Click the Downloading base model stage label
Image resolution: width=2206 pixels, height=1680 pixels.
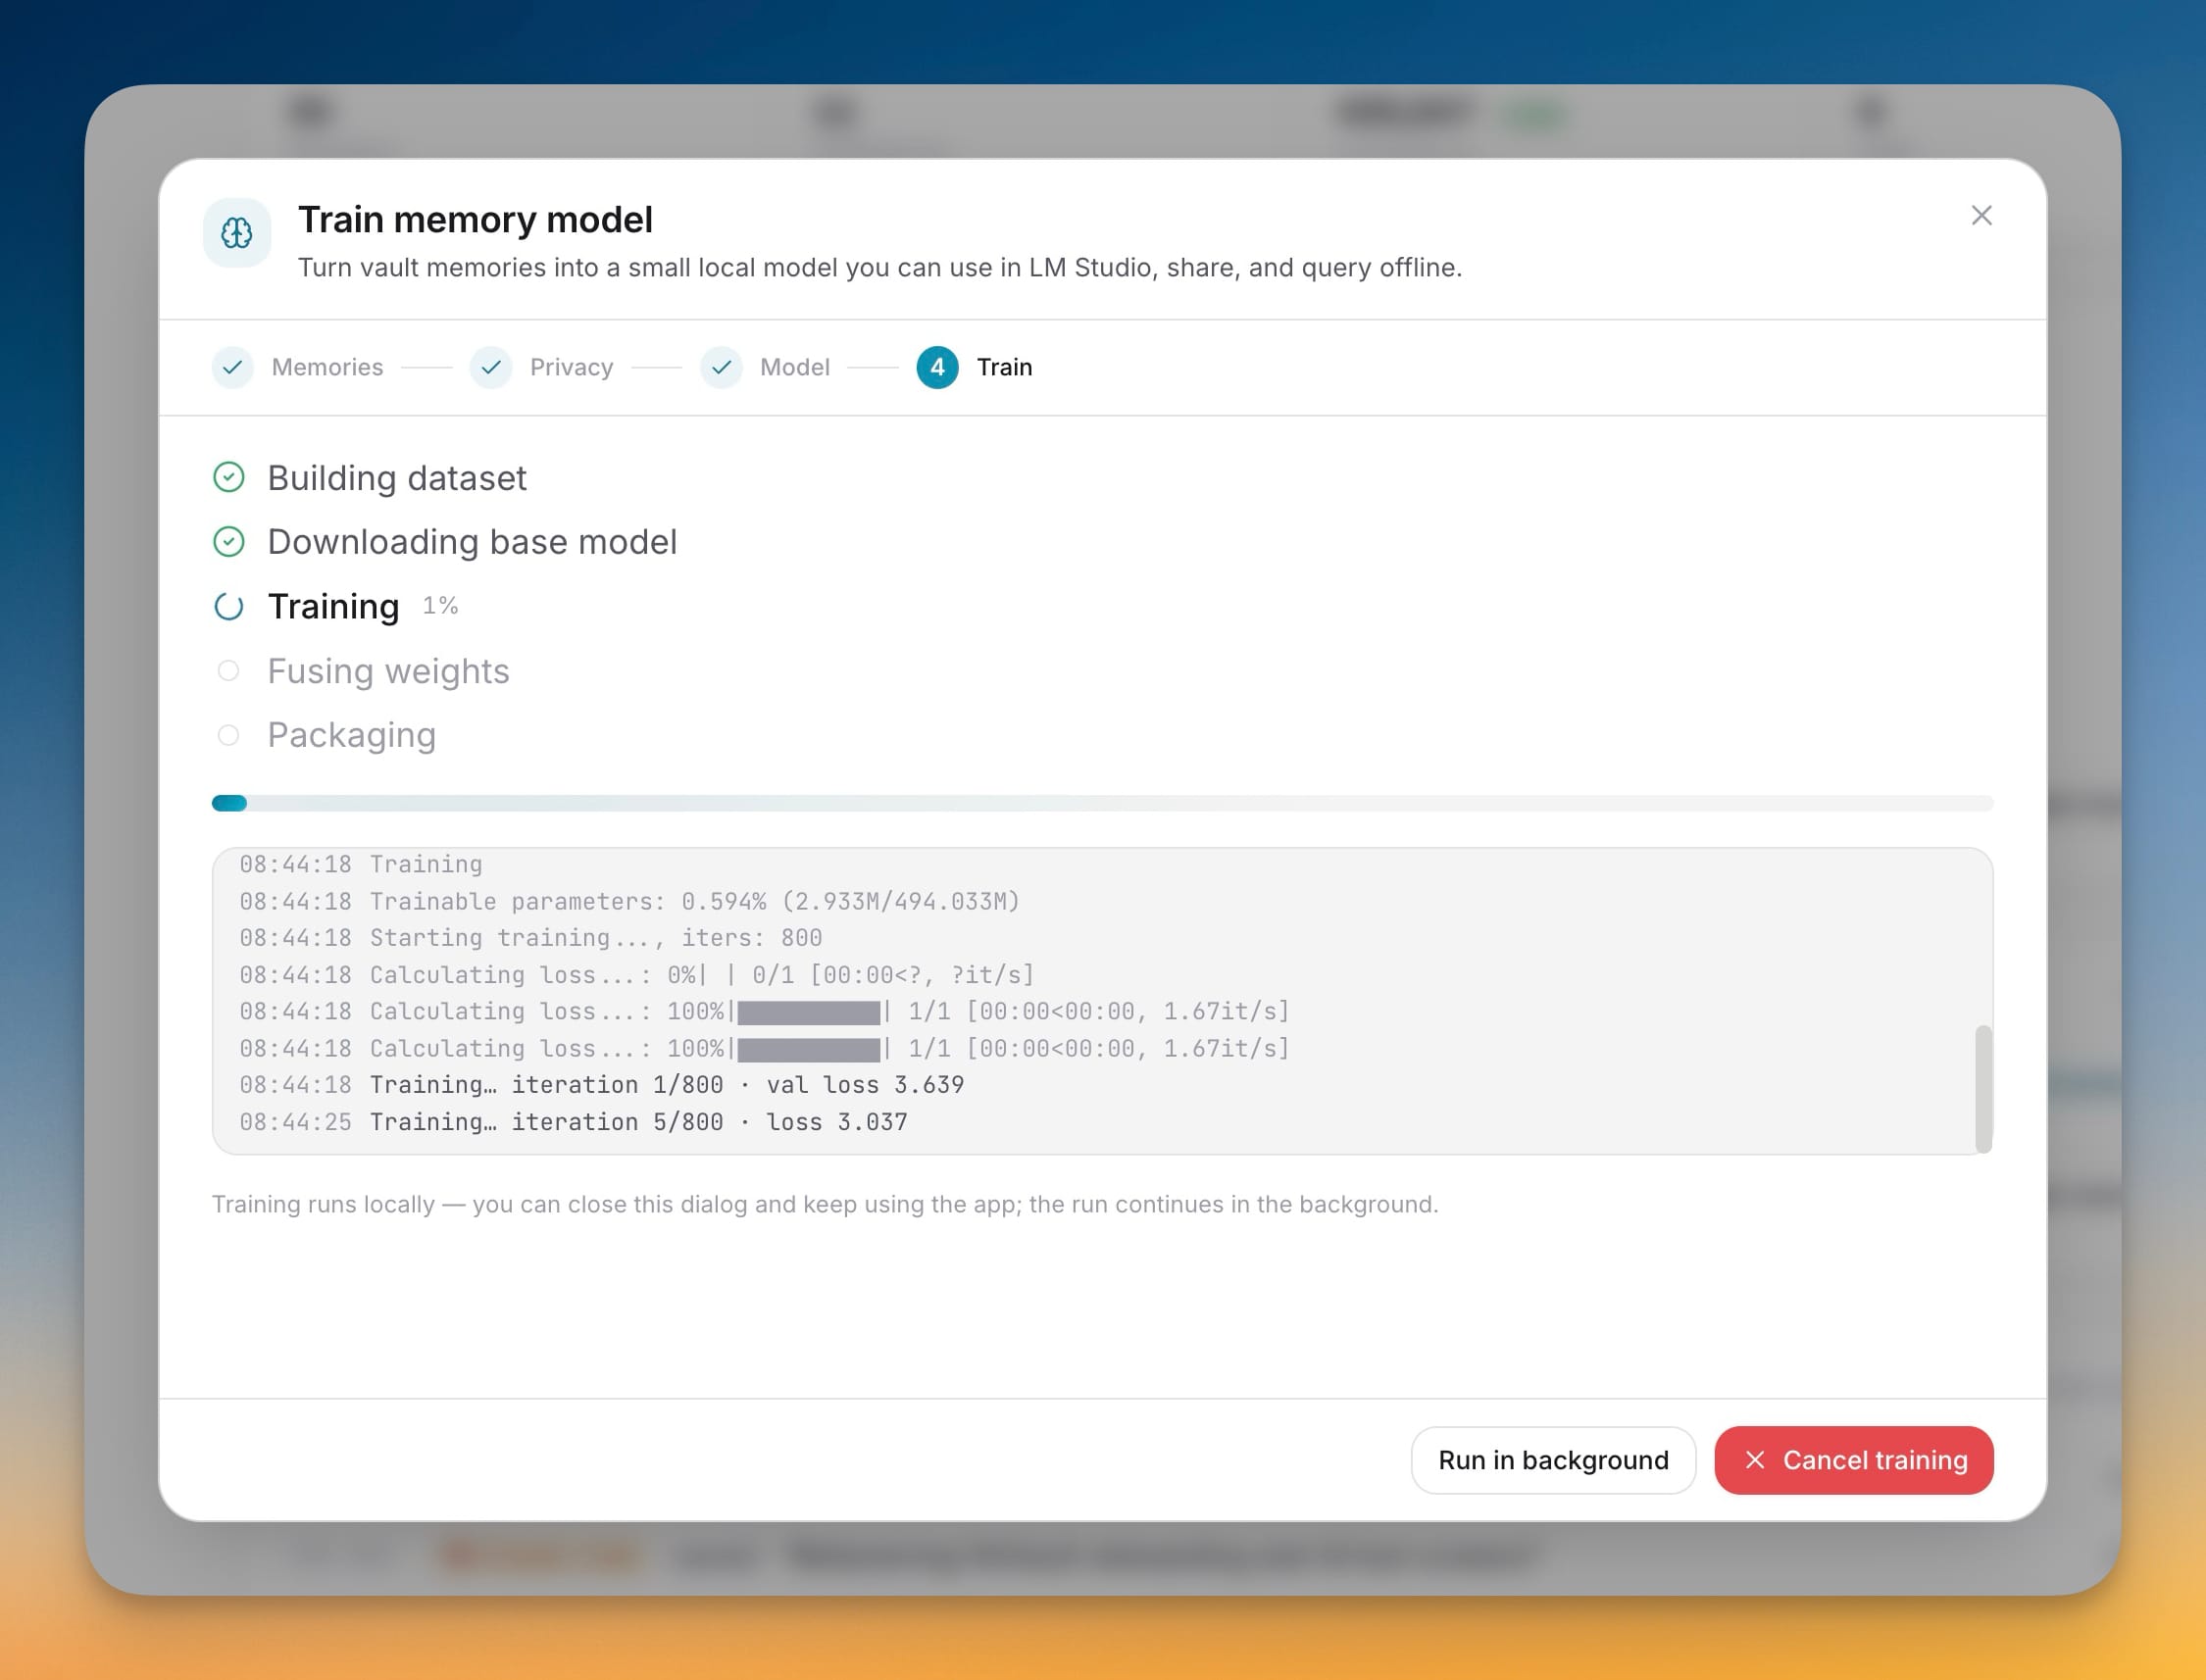coord(472,542)
